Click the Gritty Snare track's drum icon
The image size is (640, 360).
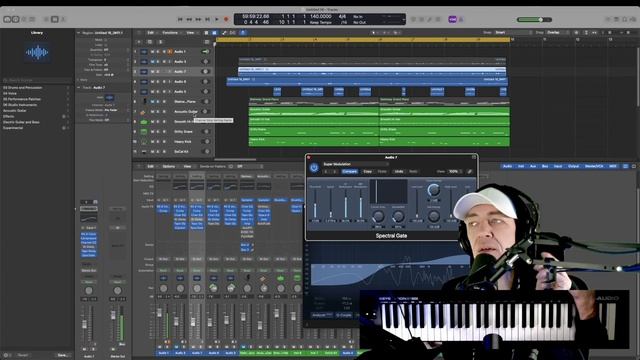point(144,131)
